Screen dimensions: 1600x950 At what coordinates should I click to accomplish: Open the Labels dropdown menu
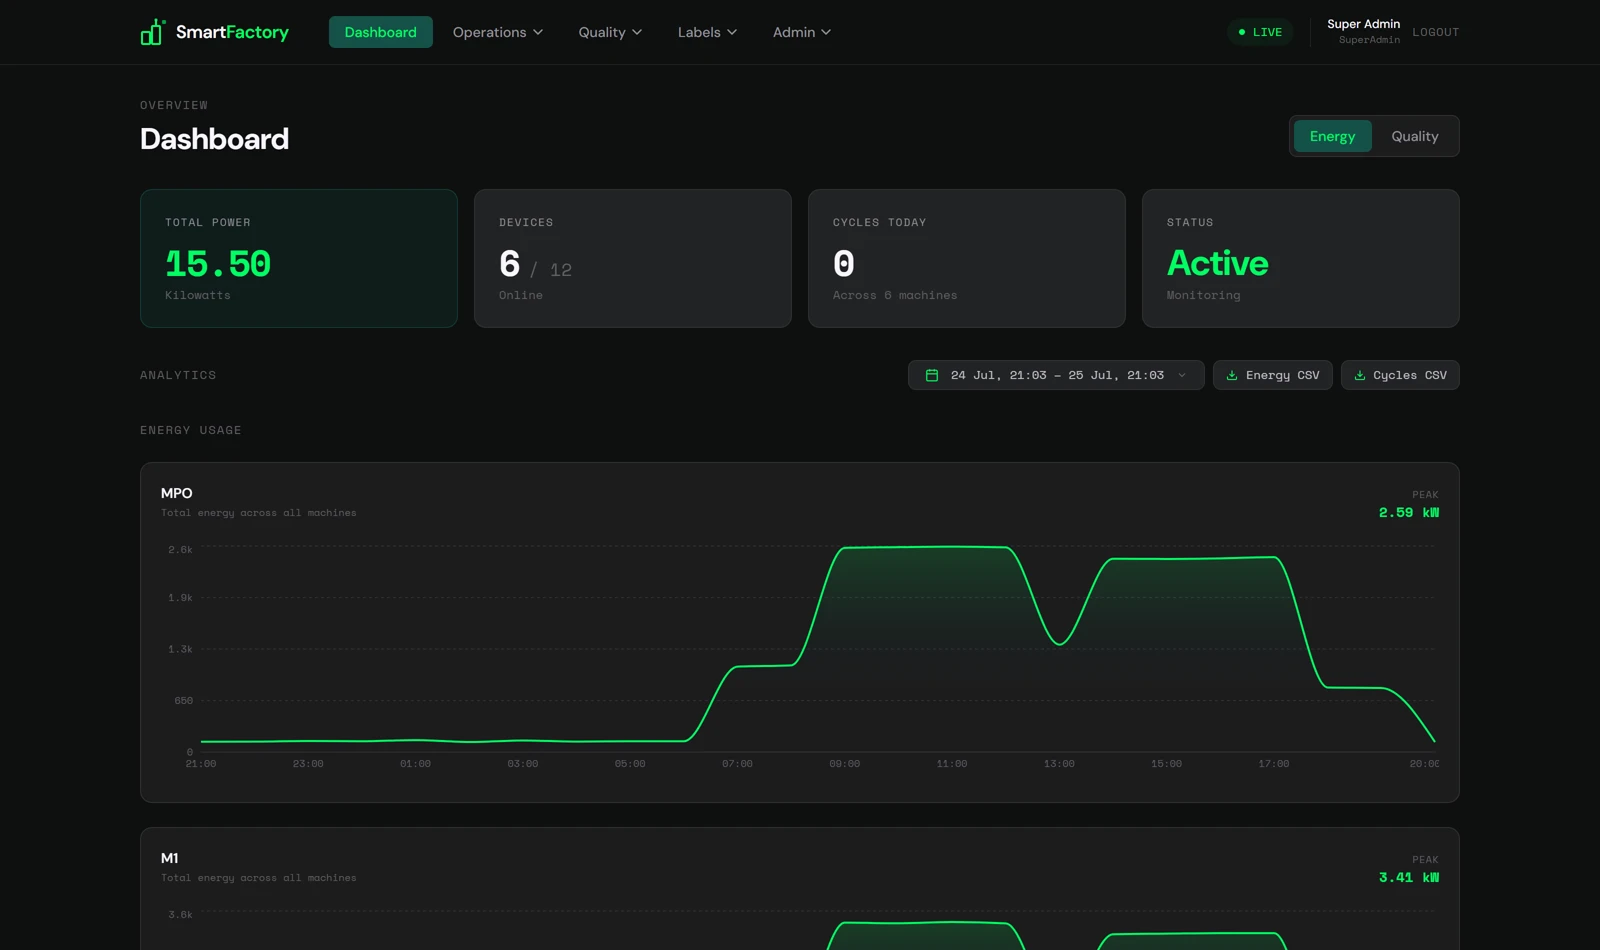707,32
